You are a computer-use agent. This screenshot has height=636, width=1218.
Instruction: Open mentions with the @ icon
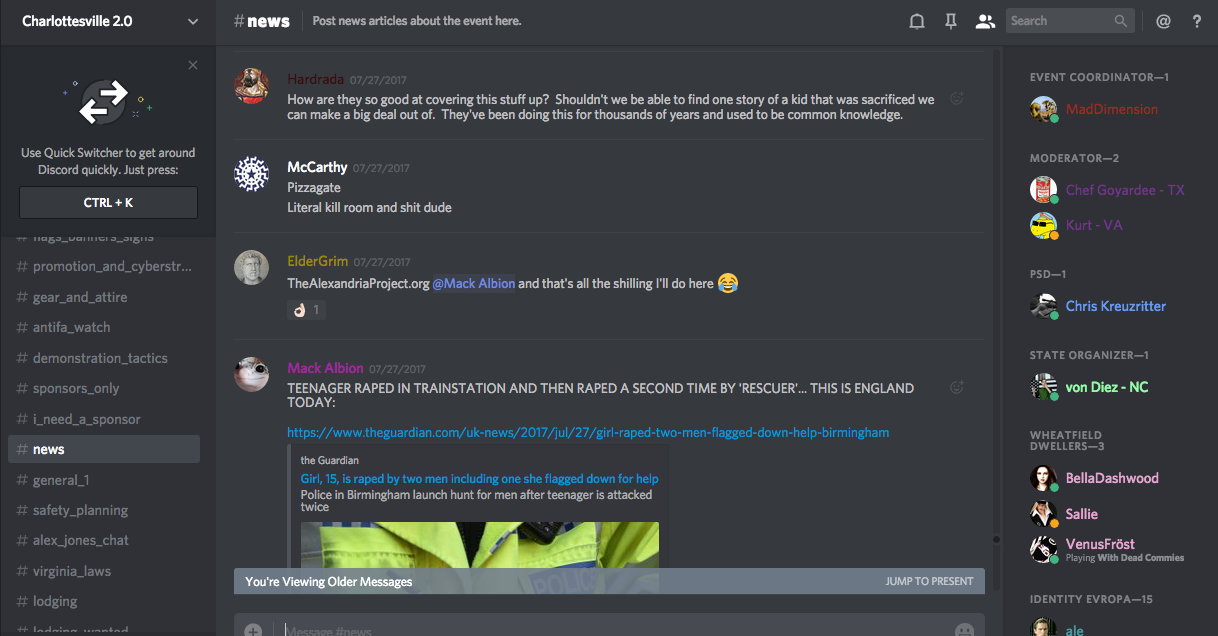tap(1163, 21)
